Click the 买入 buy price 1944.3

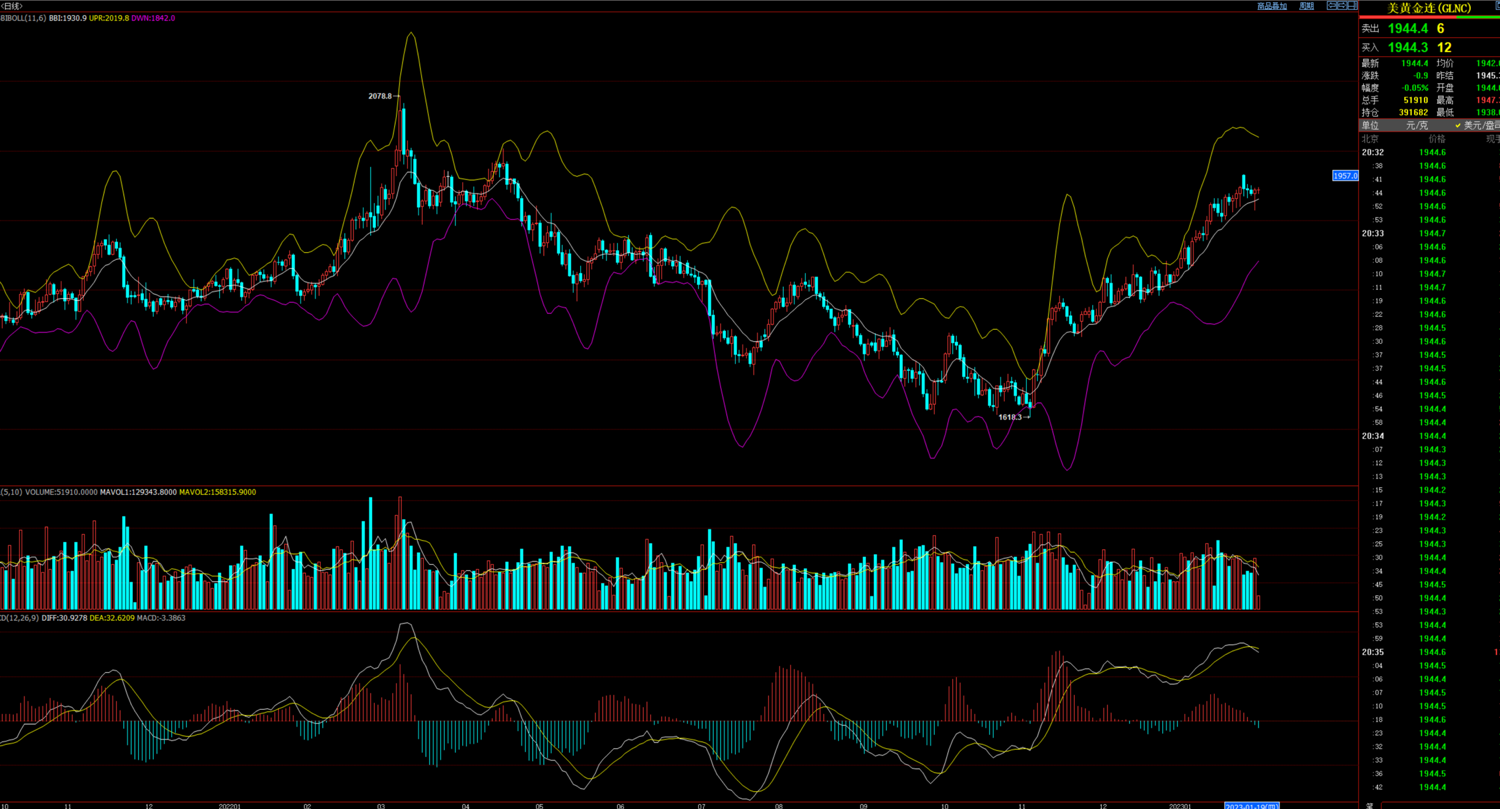point(1407,48)
